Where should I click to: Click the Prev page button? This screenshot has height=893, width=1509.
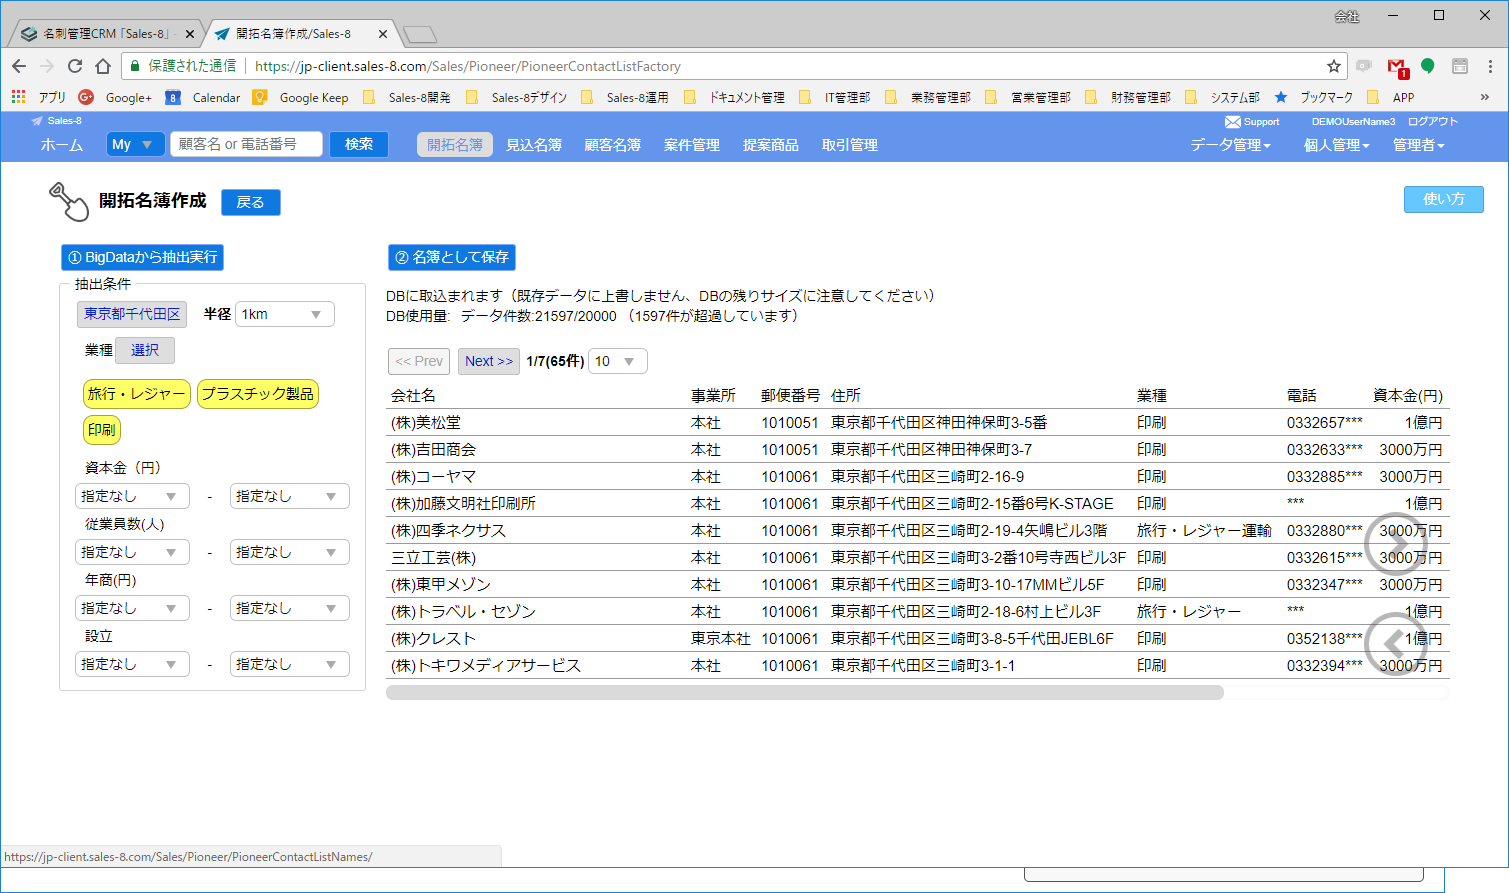[x=419, y=361]
